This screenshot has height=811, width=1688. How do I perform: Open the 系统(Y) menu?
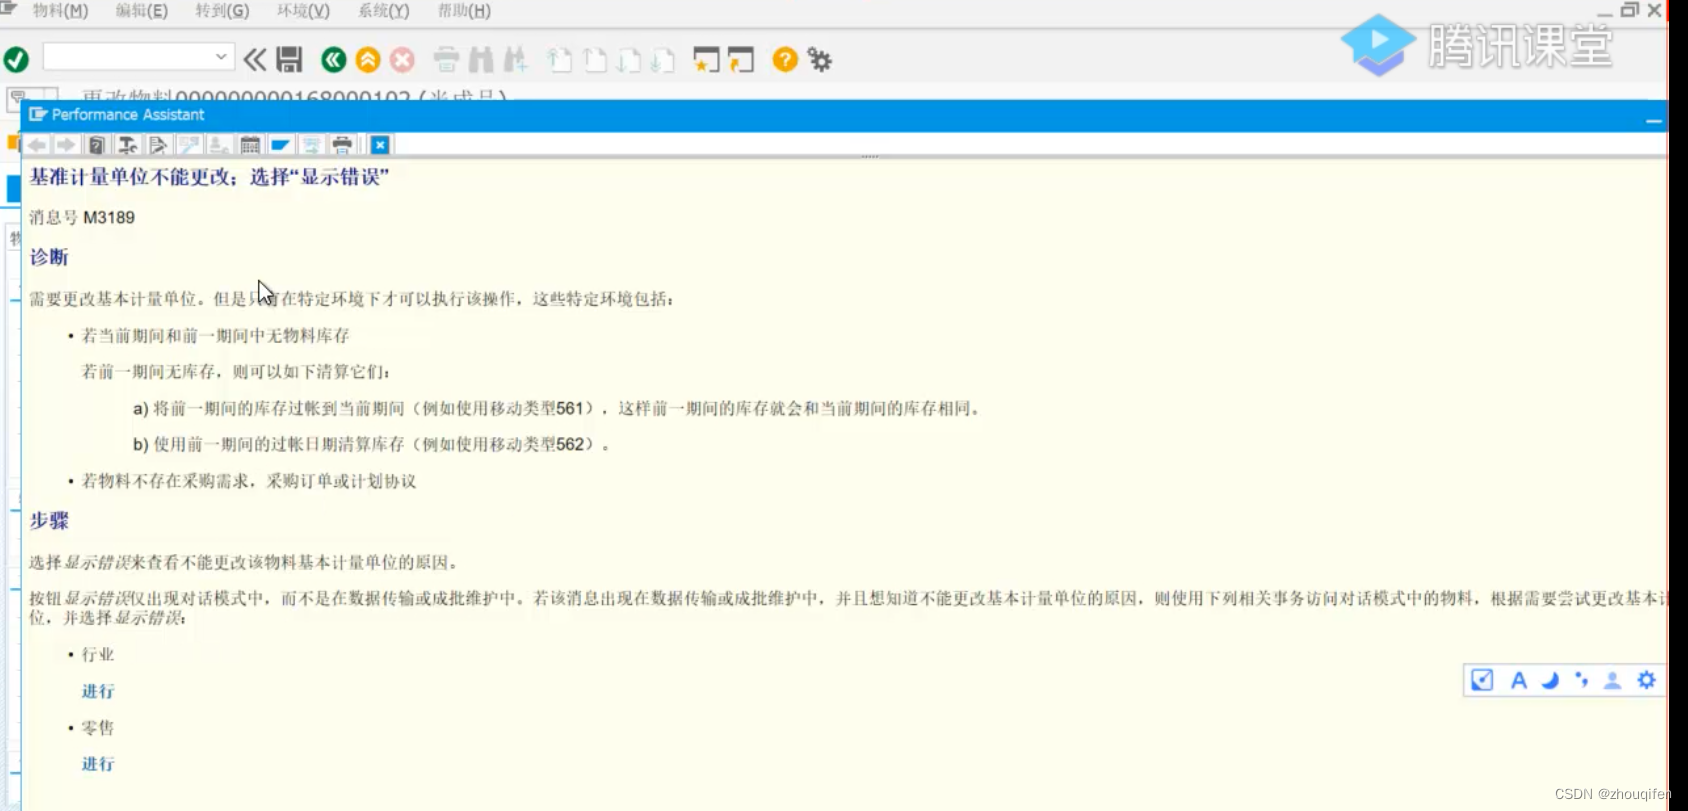[x=384, y=11]
